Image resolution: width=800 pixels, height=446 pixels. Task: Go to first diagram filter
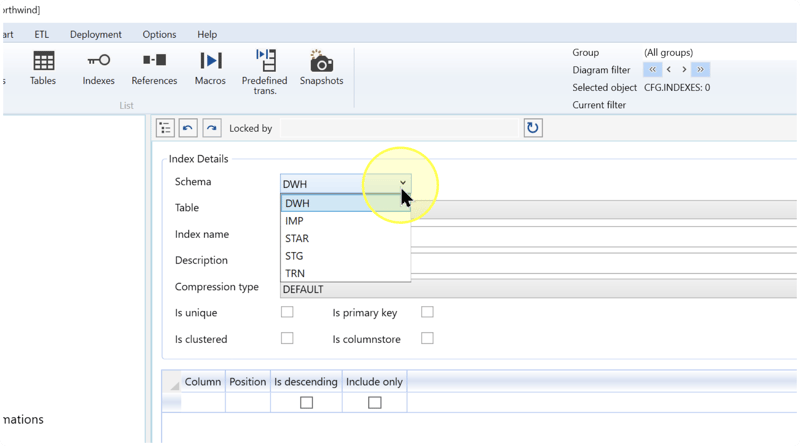[653, 69]
